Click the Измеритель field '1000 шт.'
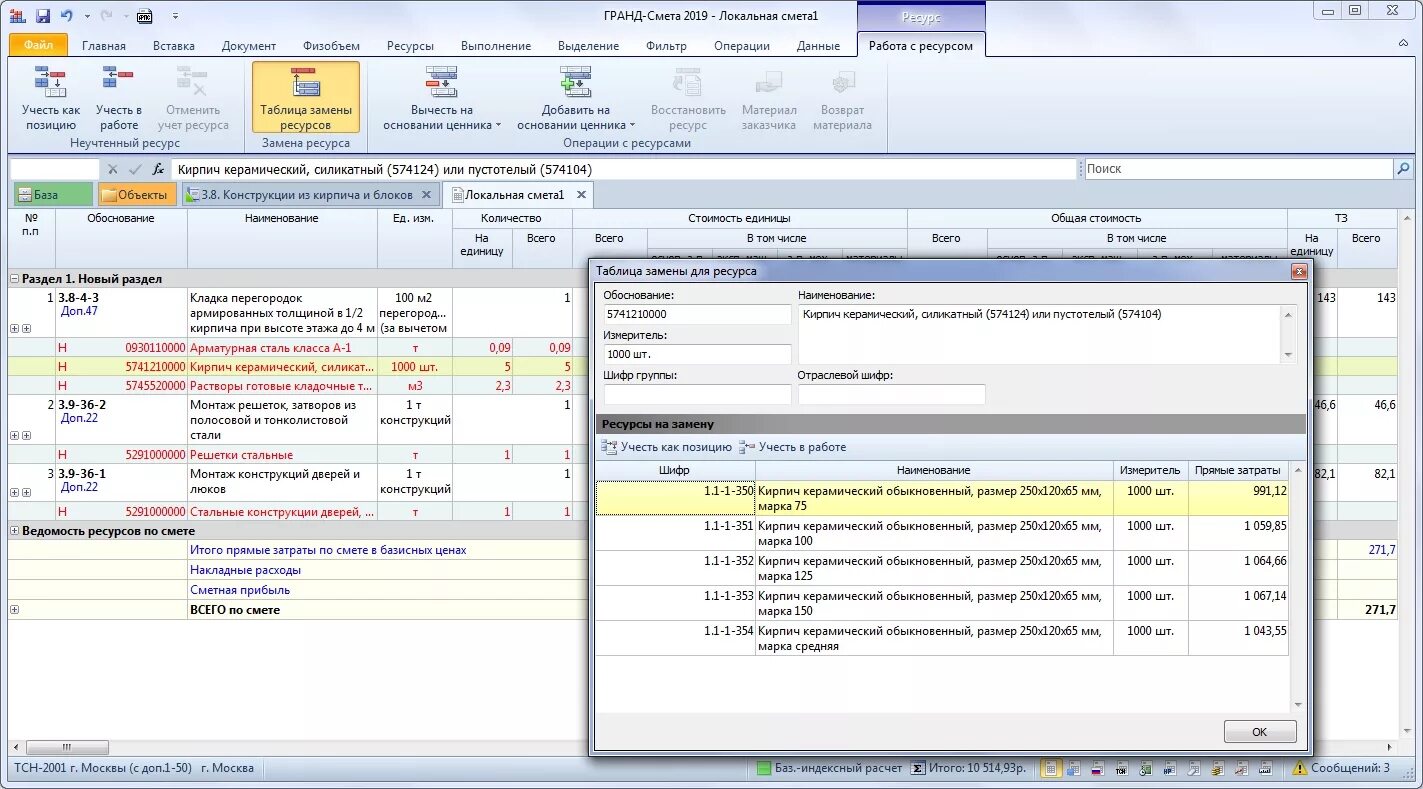1423x789 pixels. pos(697,354)
